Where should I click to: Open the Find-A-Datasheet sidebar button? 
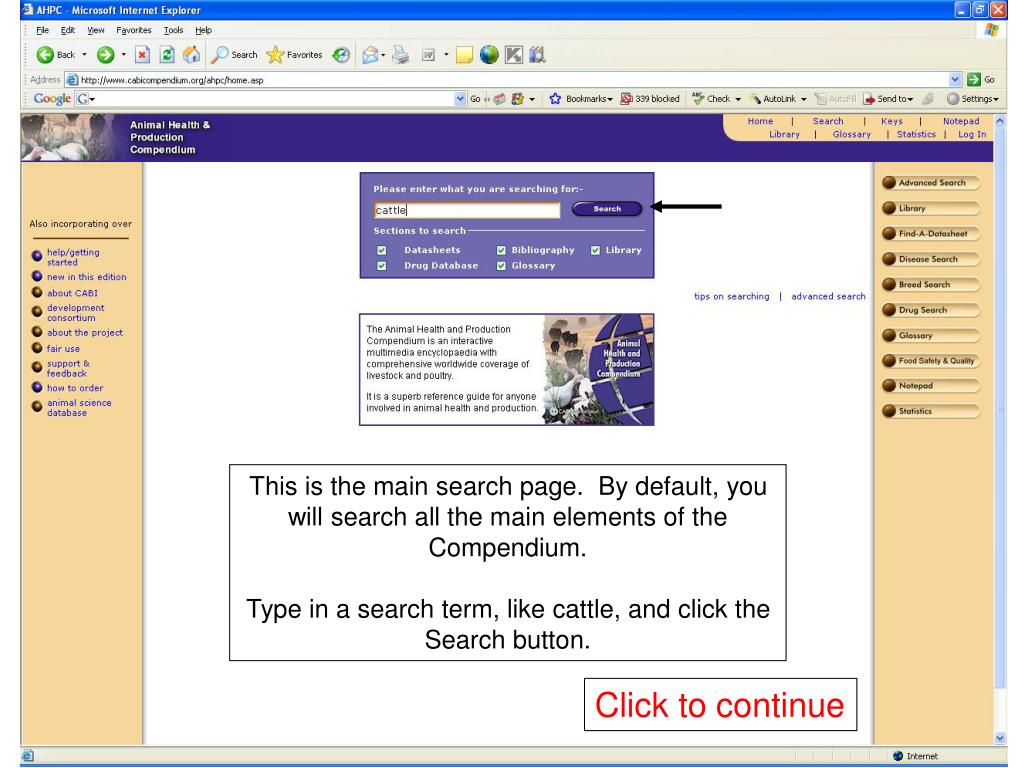tap(931, 234)
